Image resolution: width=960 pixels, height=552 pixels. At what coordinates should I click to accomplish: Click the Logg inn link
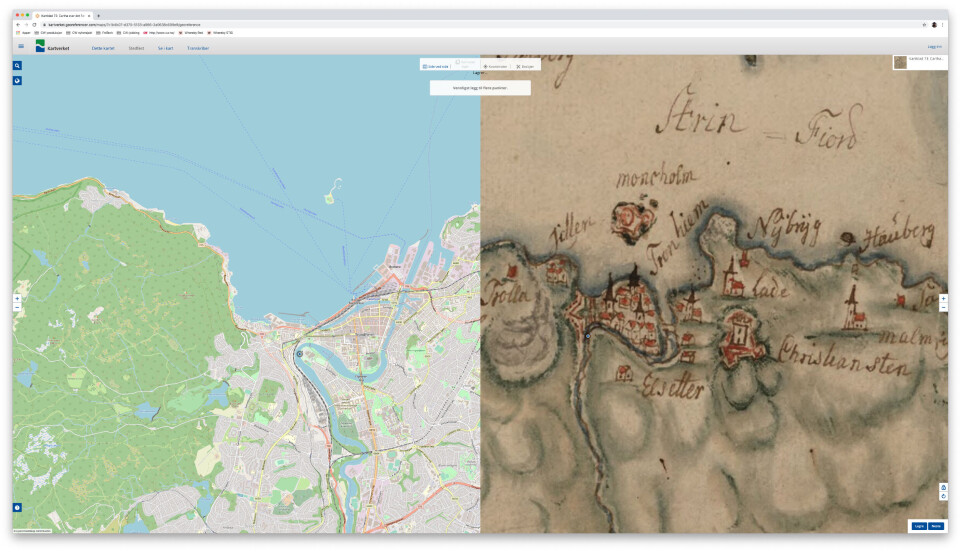(934, 47)
